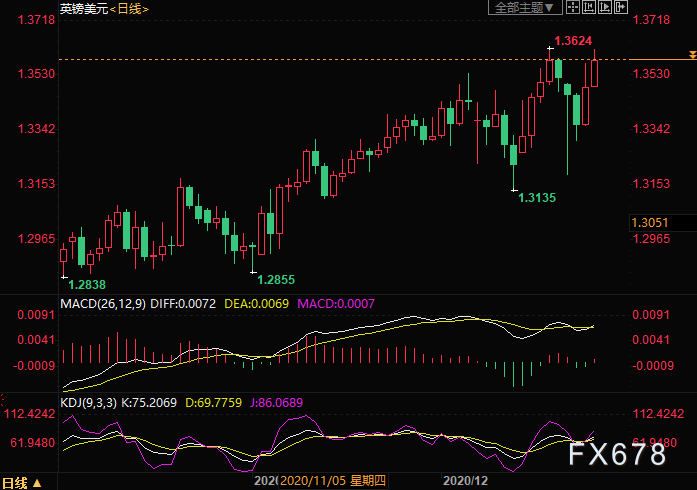Click the 1.3051 price tag on right axis

650,222
